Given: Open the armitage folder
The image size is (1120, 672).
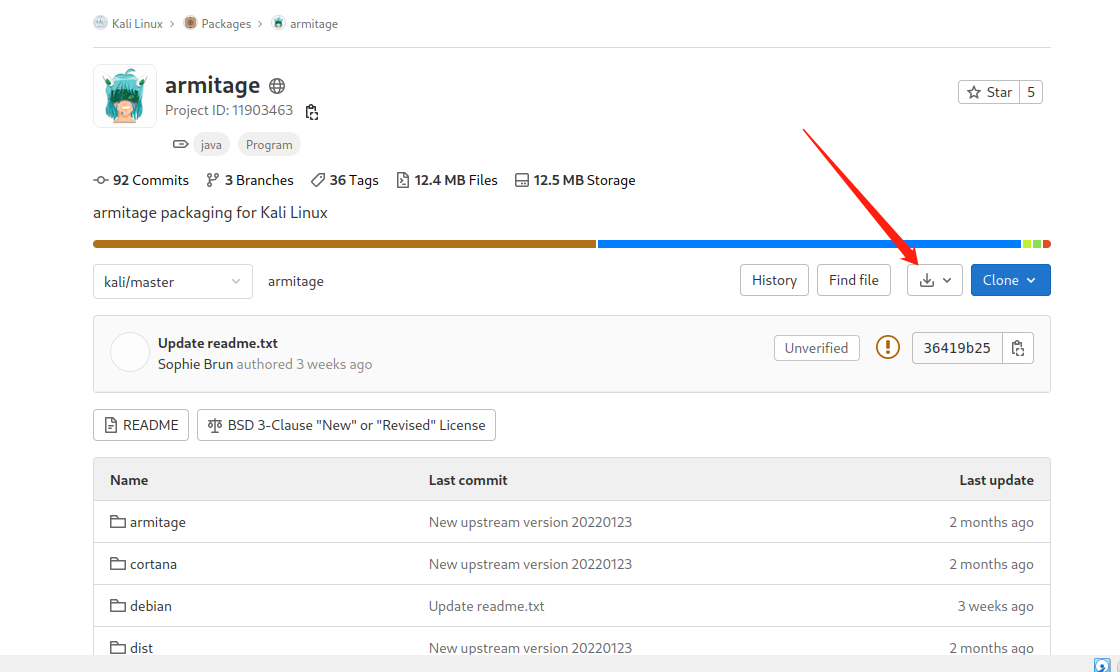Looking at the screenshot, I should [158, 522].
